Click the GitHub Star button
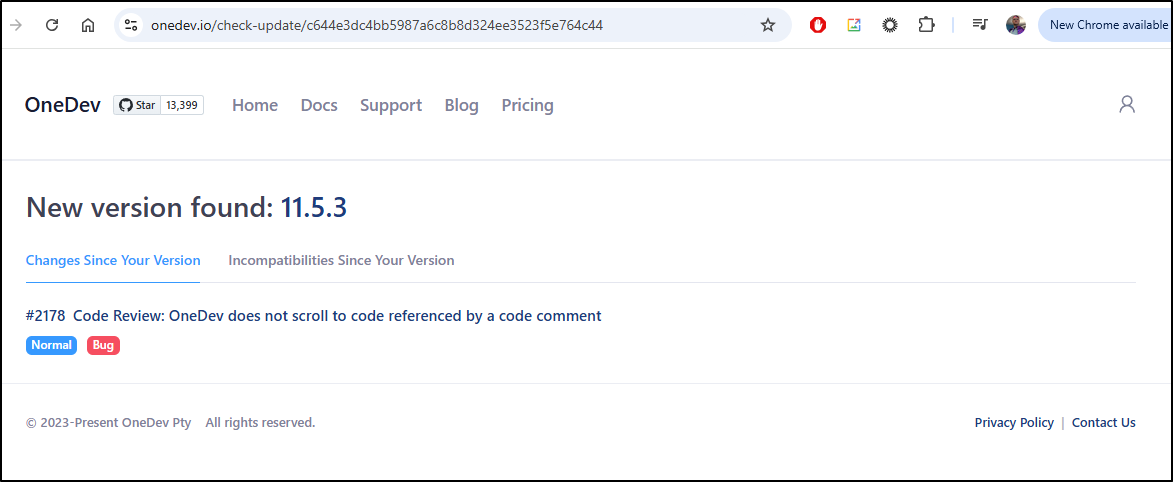The height and width of the screenshot is (482, 1173). coord(137,105)
